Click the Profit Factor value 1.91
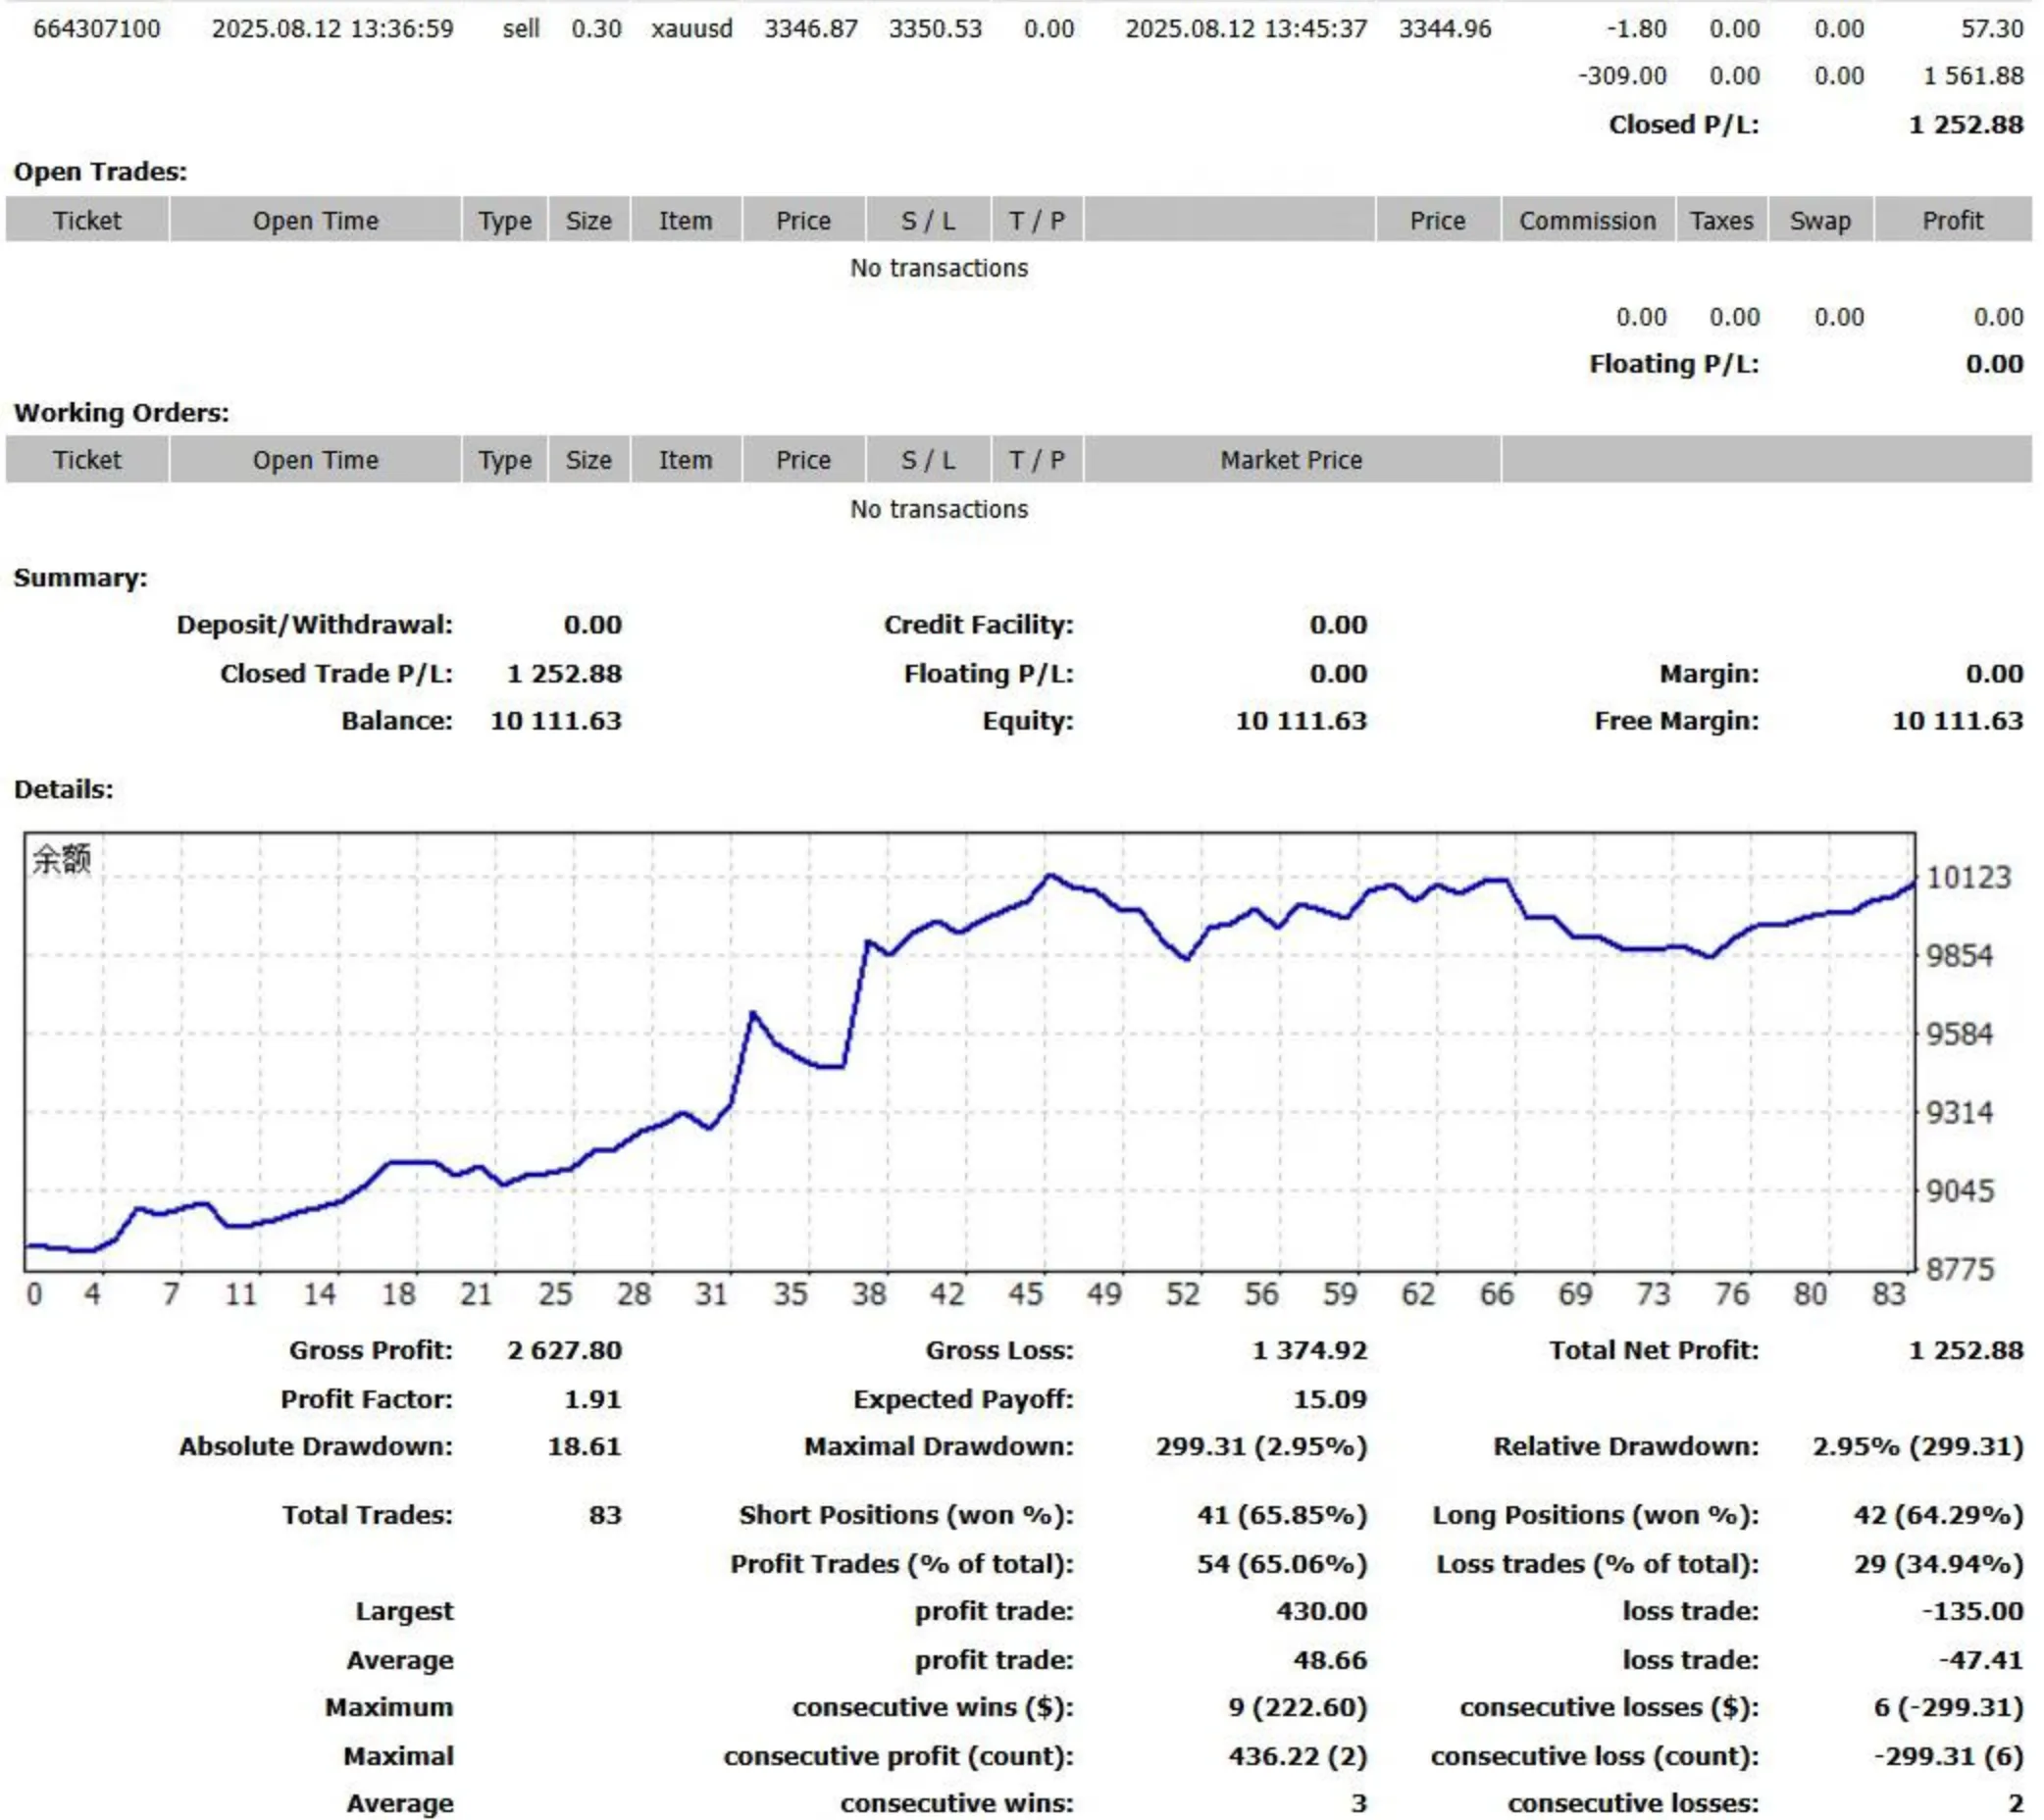Image resolution: width=2044 pixels, height=1820 pixels. point(592,1399)
